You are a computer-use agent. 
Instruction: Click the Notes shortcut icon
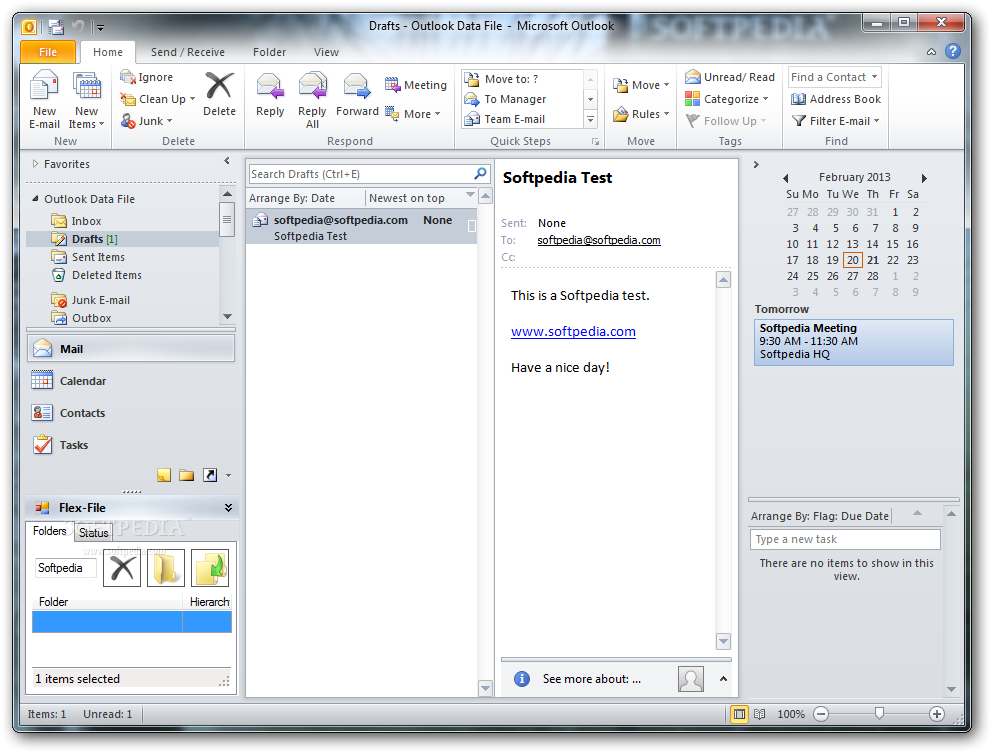tap(164, 475)
